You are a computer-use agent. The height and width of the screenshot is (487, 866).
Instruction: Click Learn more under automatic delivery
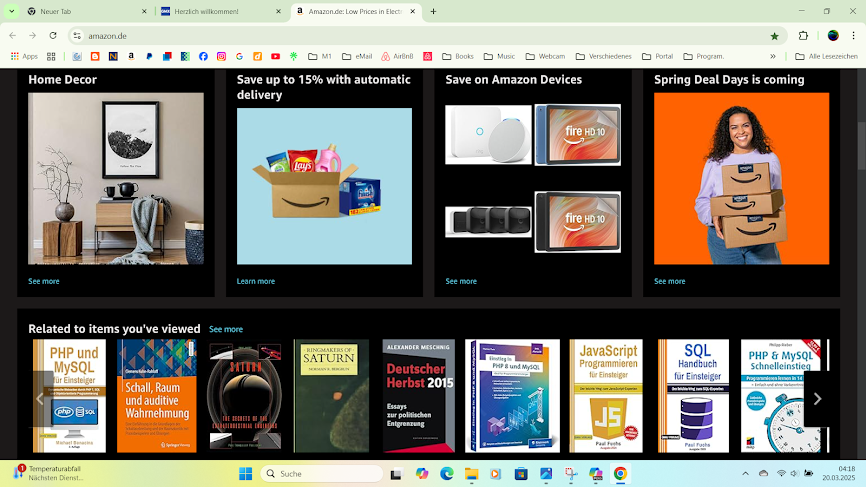[x=256, y=281]
